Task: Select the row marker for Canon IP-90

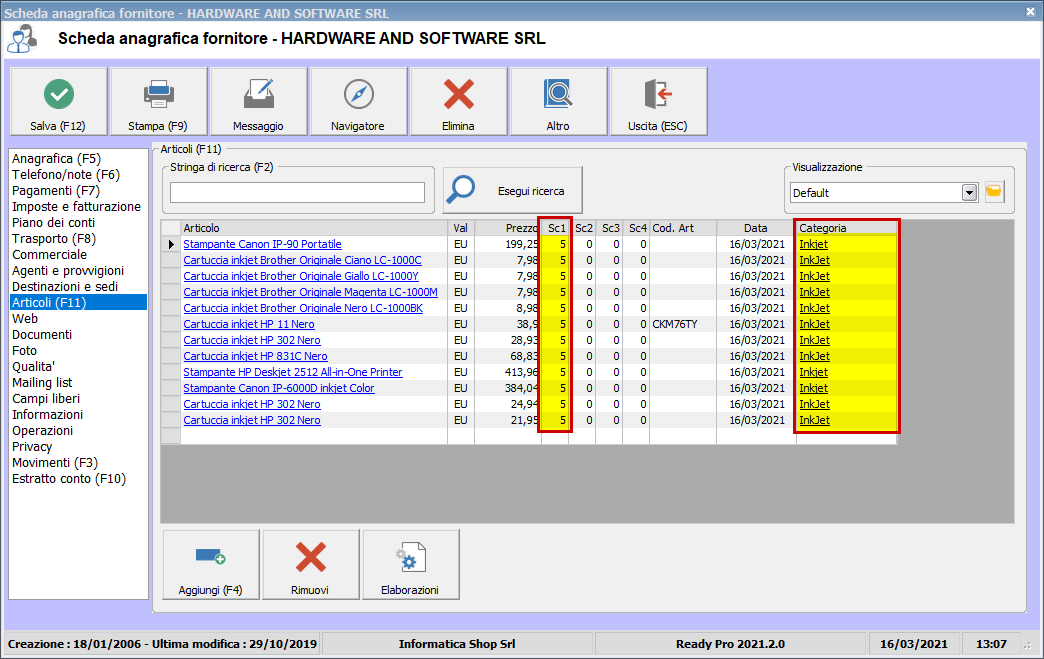Action: pyautogui.click(x=171, y=244)
